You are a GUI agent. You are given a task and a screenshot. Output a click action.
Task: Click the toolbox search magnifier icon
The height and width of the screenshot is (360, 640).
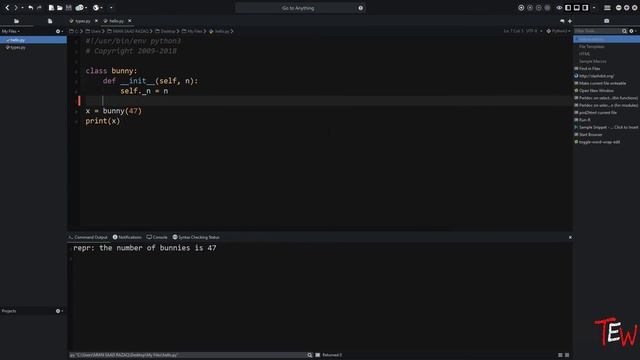[624, 31]
